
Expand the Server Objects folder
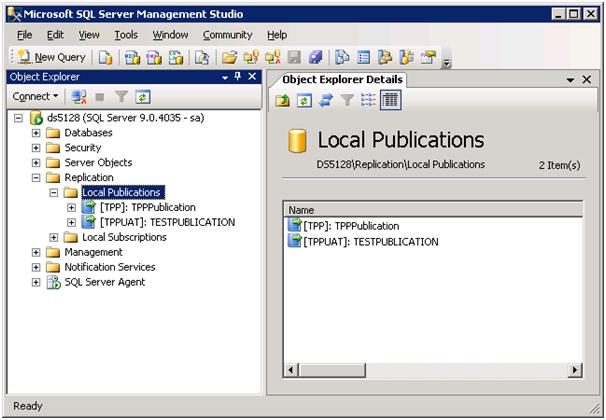pos(36,163)
